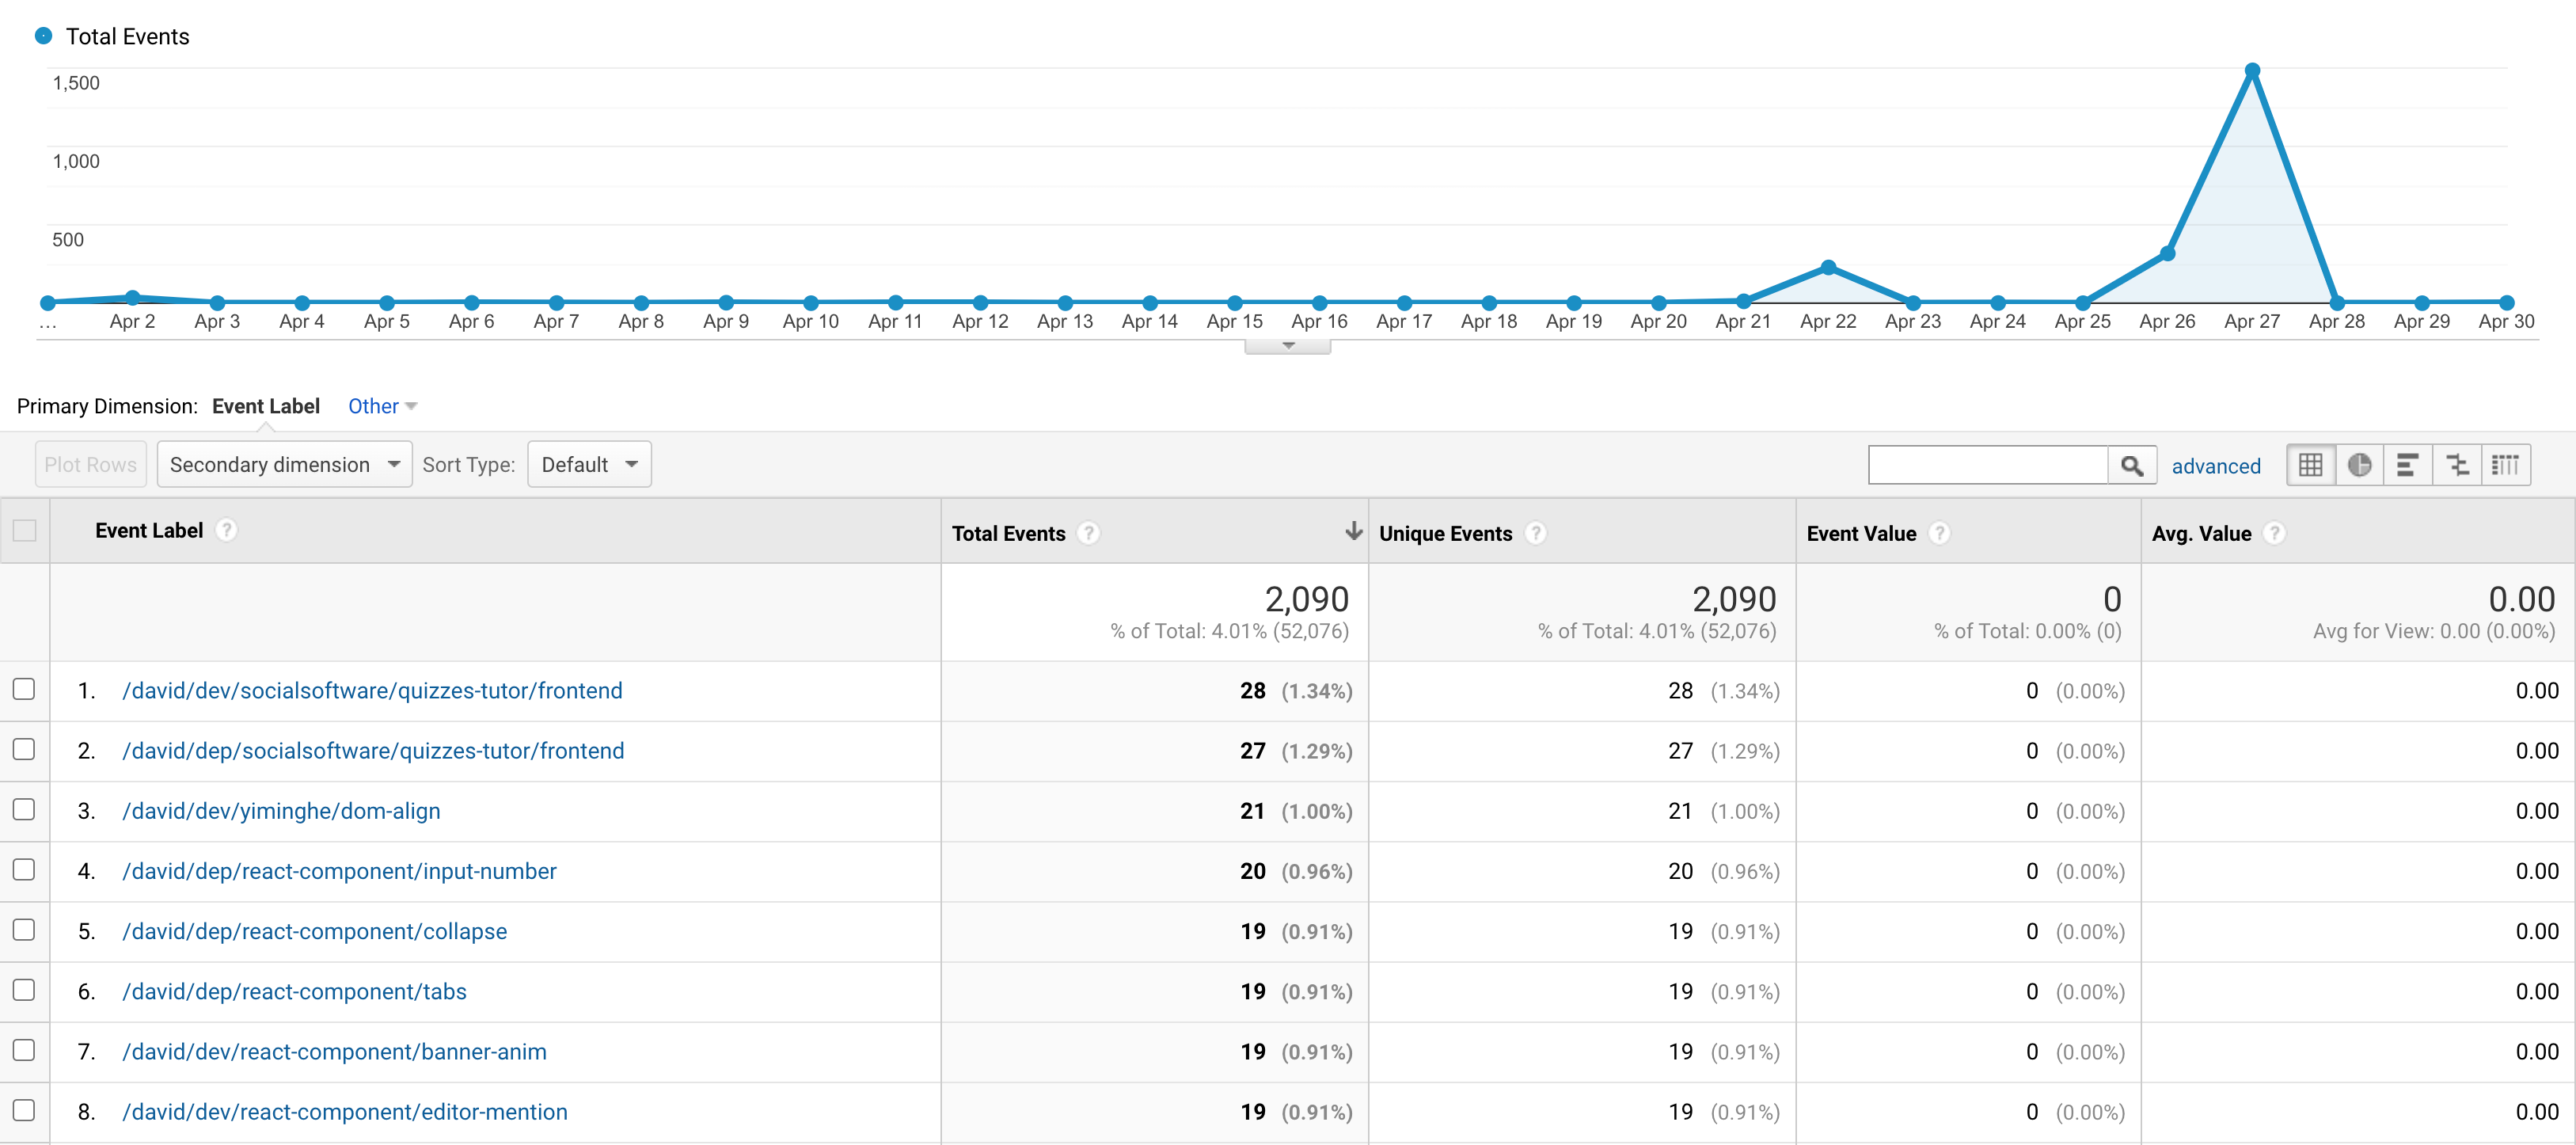Toggle the select-all header checkbox
This screenshot has width=2576, height=1145.
tap(24, 530)
